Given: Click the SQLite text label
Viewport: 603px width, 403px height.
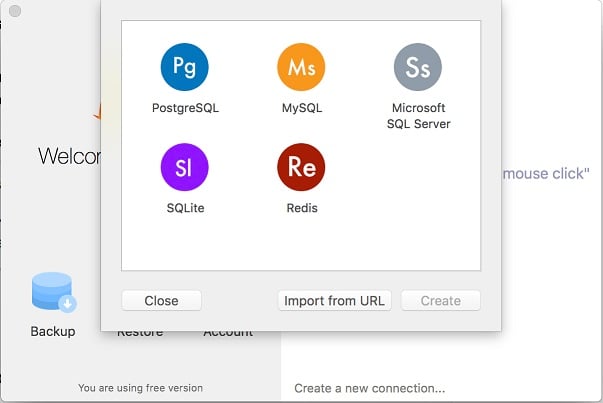Looking at the screenshot, I should [x=185, y=208].
